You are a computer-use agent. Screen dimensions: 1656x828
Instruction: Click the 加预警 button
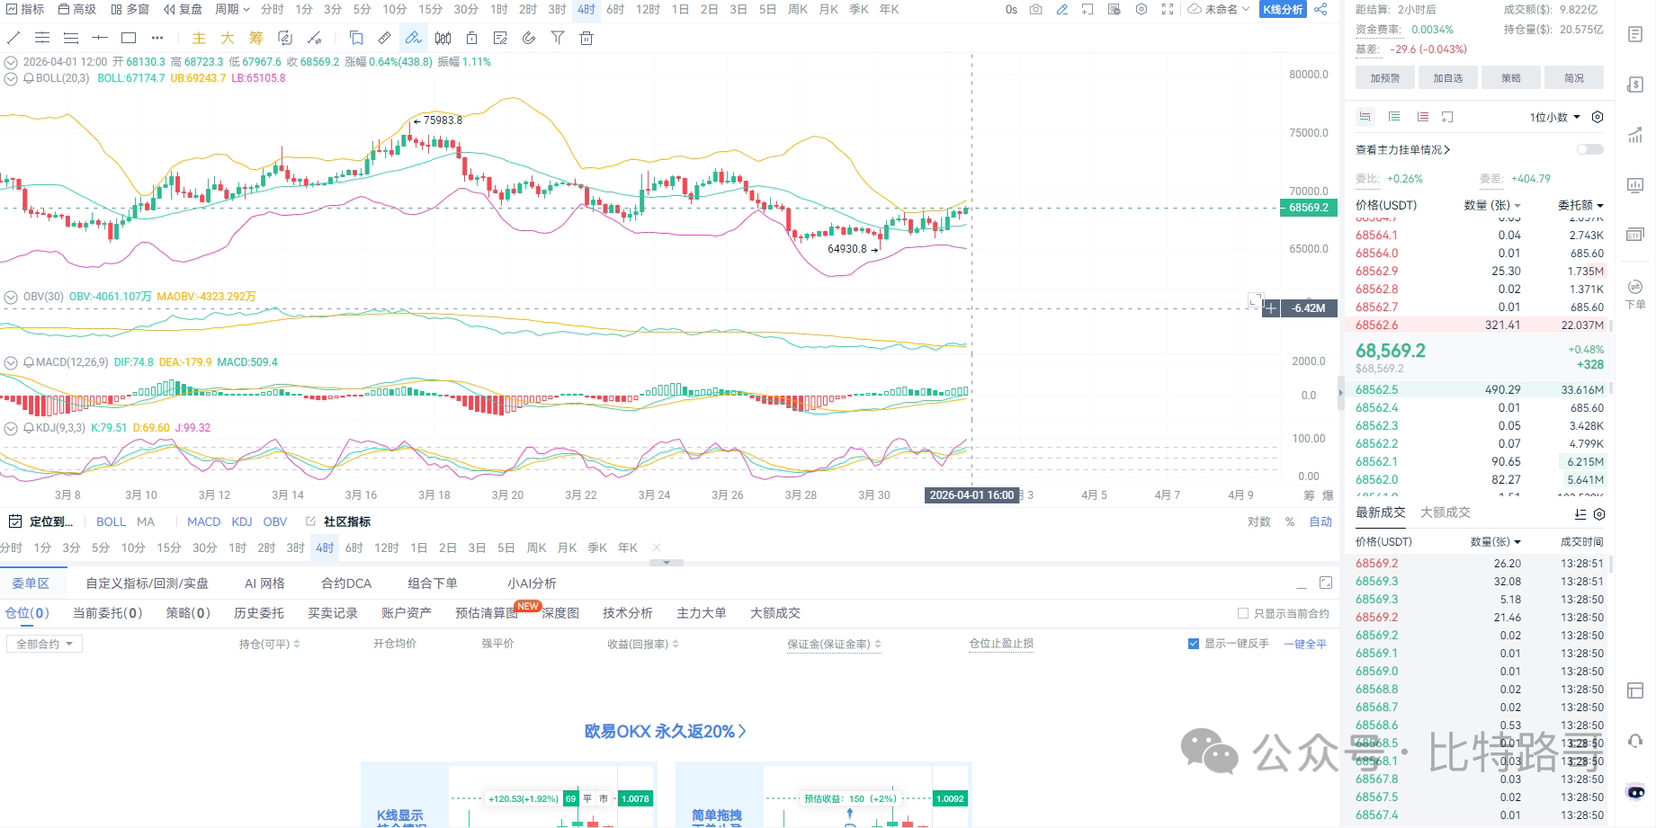1385,78
